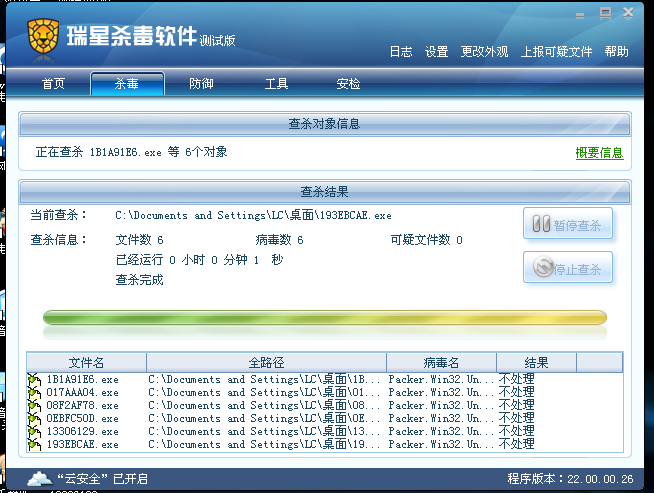654x493 pixels.
Task: Click the 查杀结果 section header
Action: pyautogui.click(x=324, y=191)
